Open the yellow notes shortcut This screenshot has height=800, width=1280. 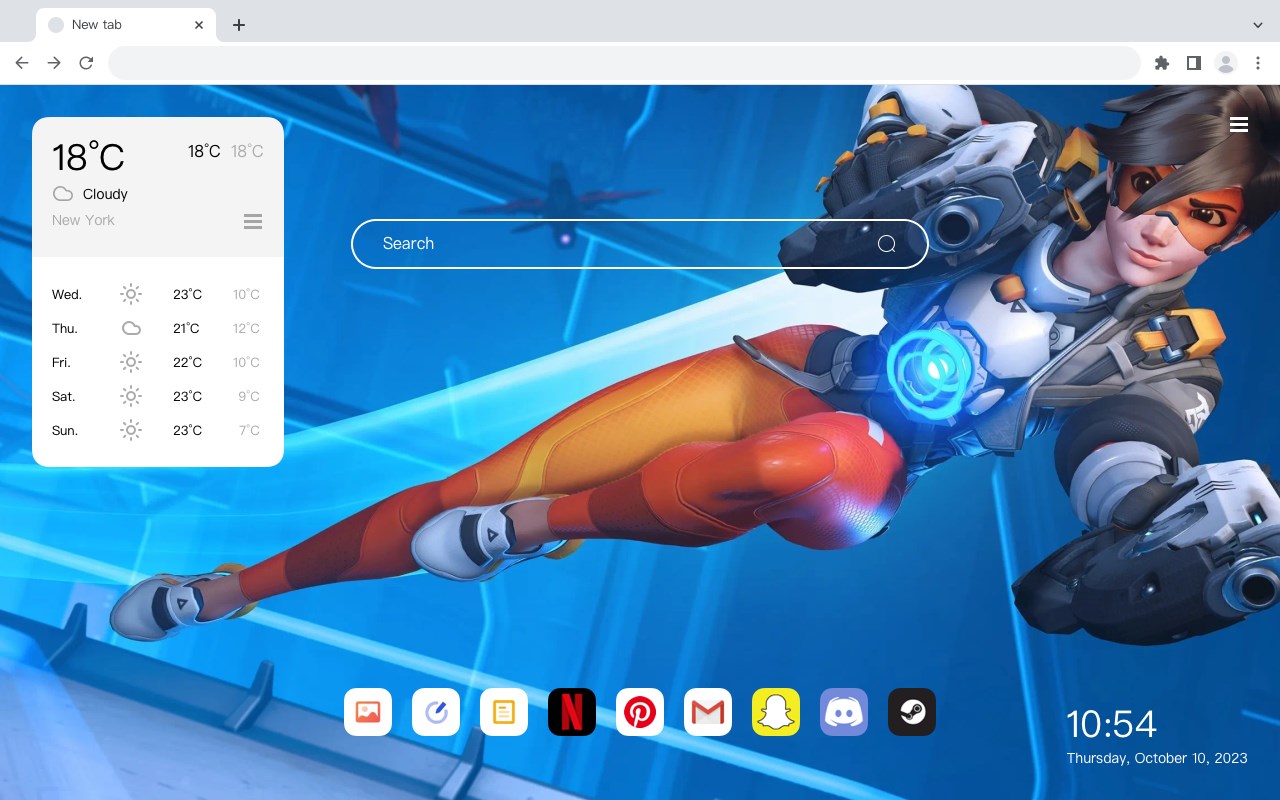tap(504, 712)
